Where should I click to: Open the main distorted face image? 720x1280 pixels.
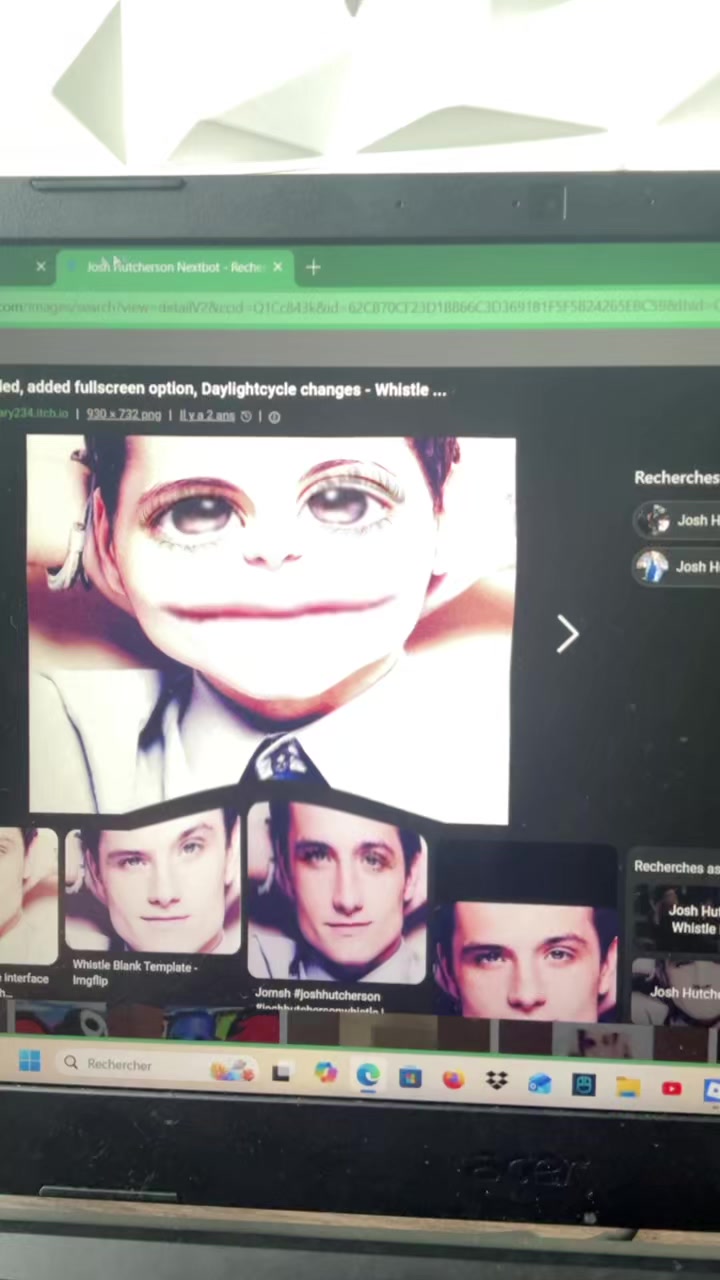(x=270, y=628)
